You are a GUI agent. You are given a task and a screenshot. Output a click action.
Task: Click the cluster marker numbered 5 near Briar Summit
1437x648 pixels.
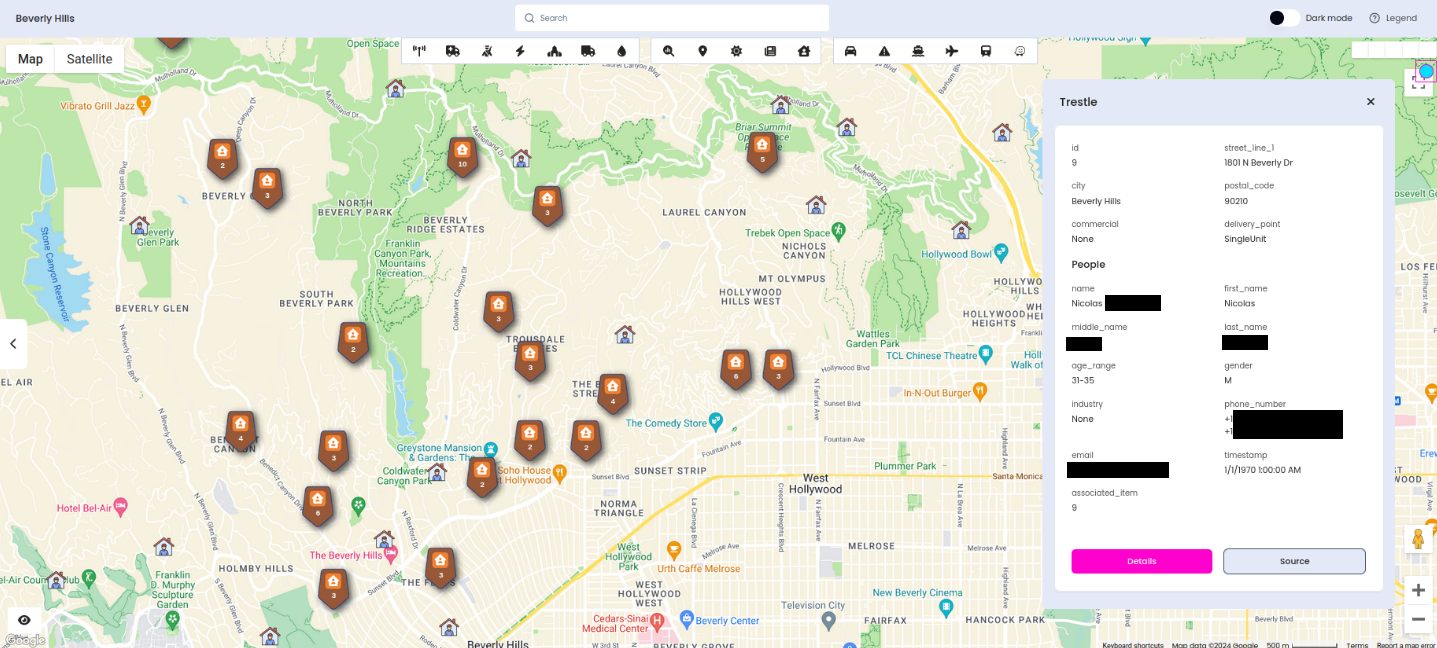[x=762, y=152]
